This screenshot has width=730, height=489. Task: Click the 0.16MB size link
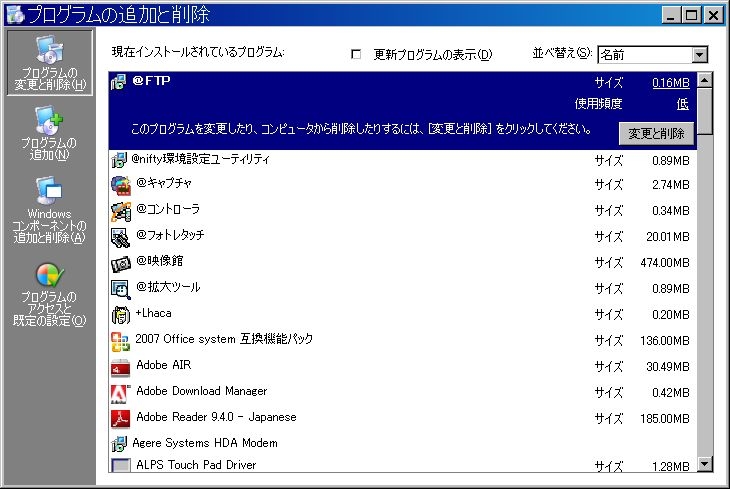point(670,83)
